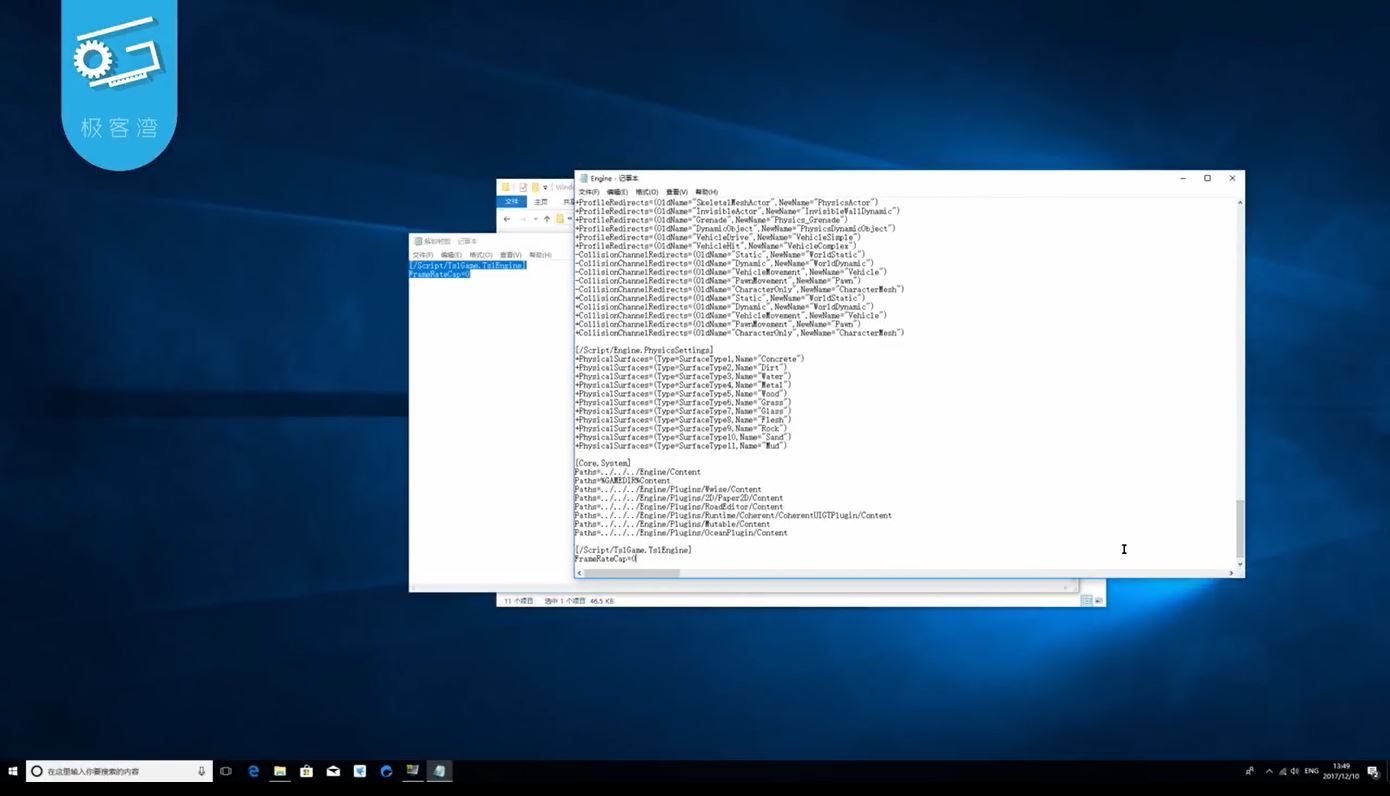
Task: Open the ENG input language selector
Action: [x=1311, y=771]
